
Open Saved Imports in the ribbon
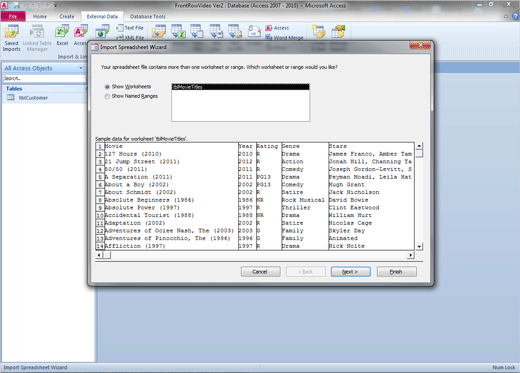click(11, 38)
